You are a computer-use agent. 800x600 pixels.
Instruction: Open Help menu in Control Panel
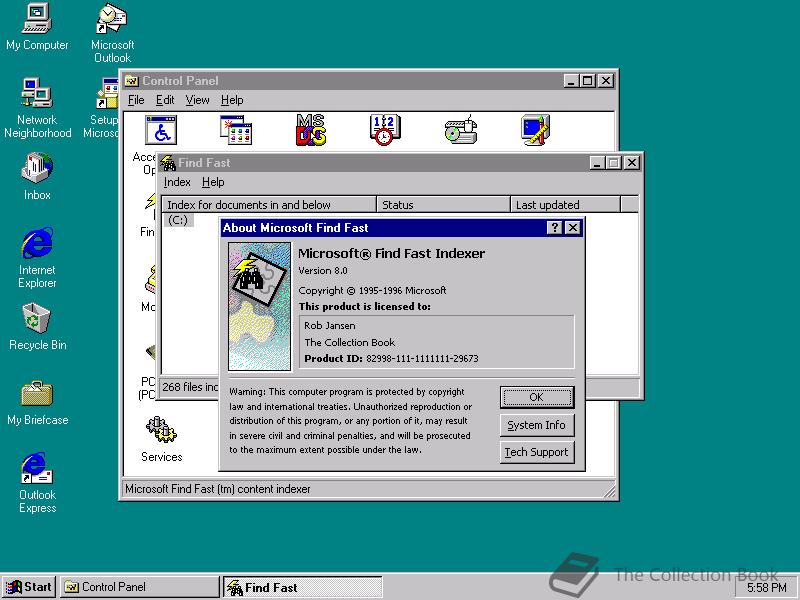[x=232, y=100]
